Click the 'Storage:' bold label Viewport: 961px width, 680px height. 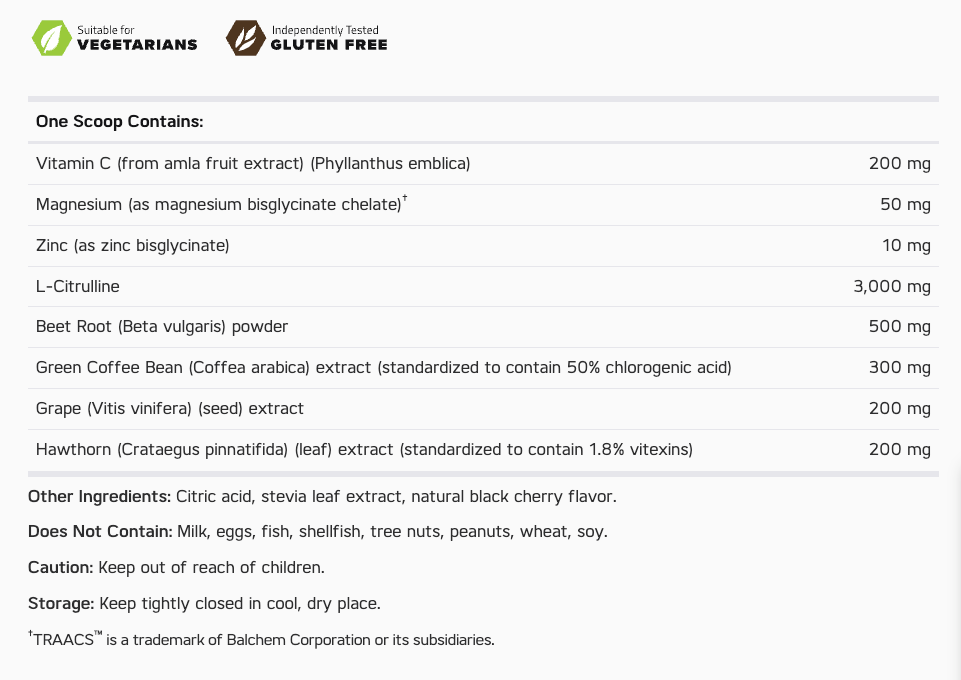61,604
